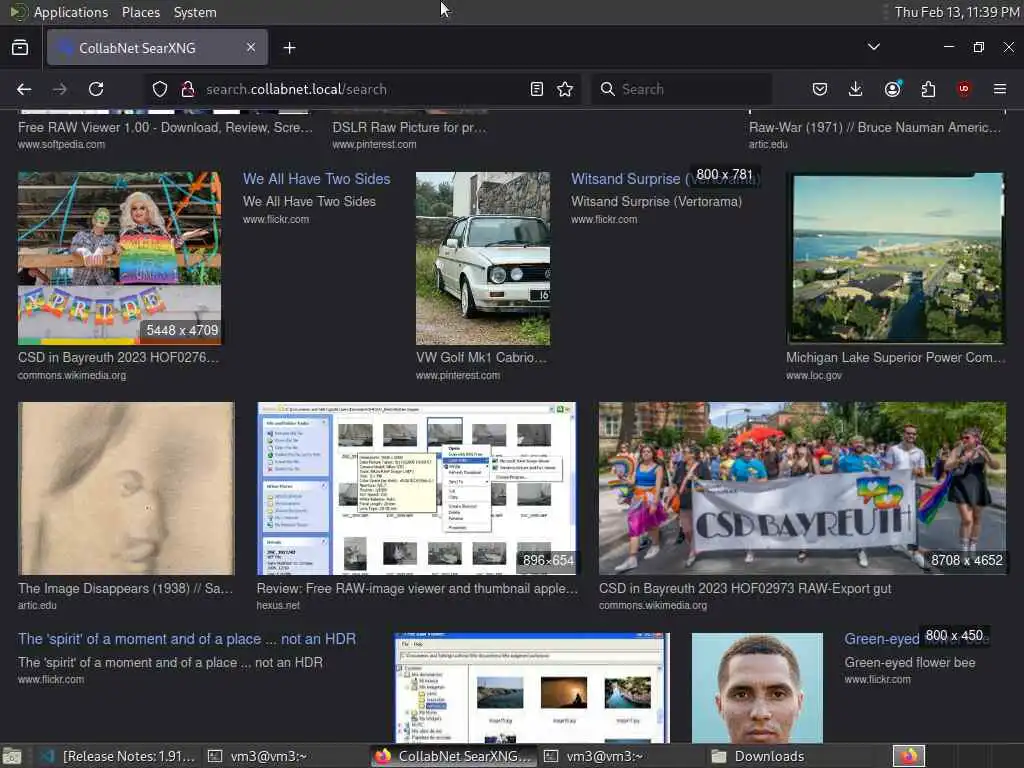Close the CollabNet SearXNG tab
The image size is (1024, 768).
251,47
